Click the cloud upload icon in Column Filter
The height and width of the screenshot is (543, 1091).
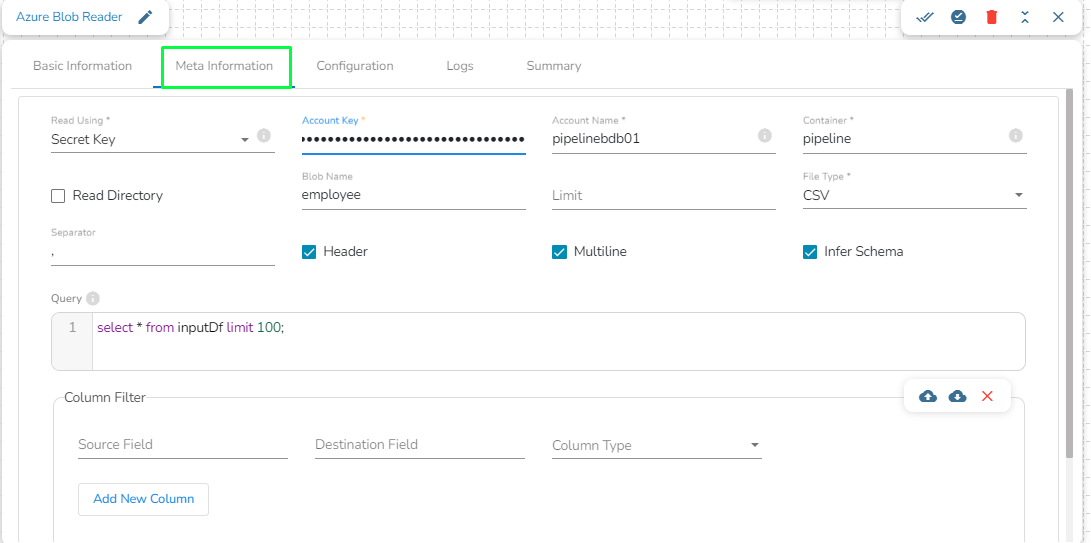click(928, 396)
